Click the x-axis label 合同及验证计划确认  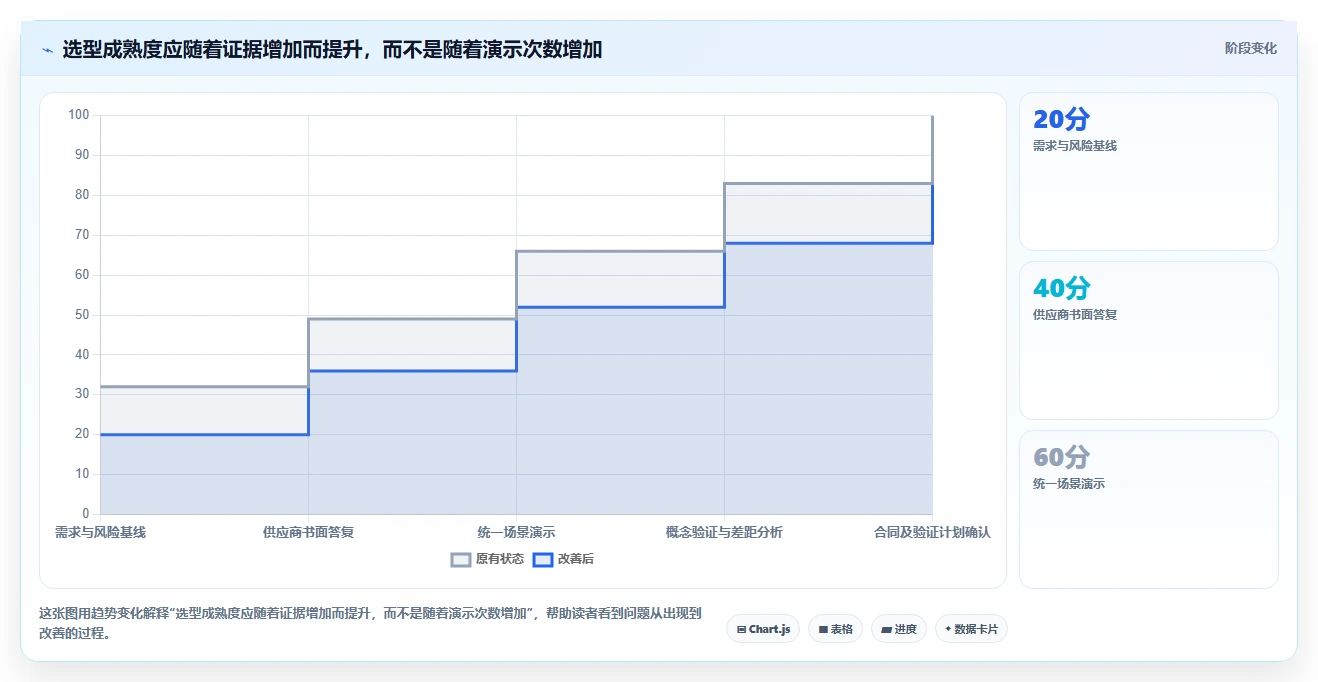click(x=932, y=532)
